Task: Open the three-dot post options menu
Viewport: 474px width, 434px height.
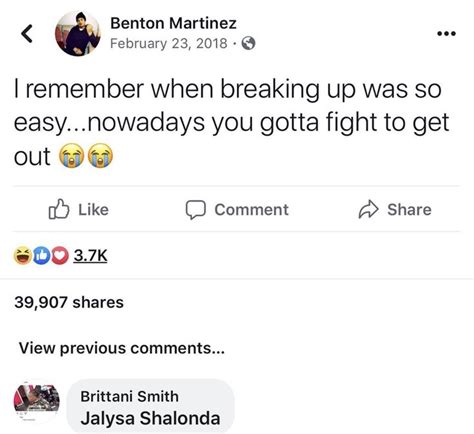Action: 446,33
